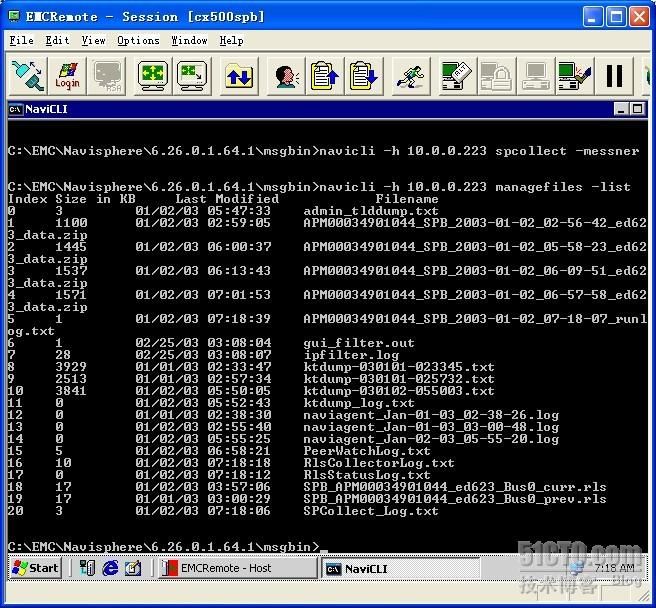Click the talking head chat icon
Image resolution: width=656 pixels, height=608 pixels.
click(286, 76)
